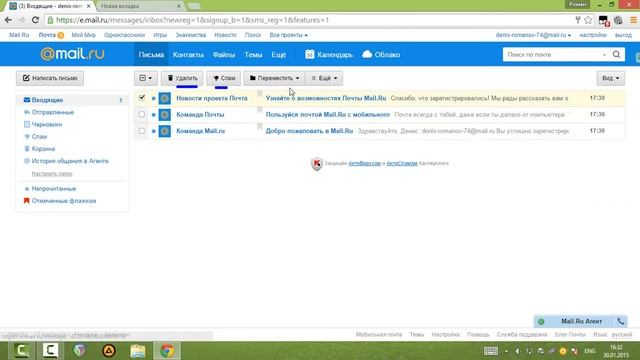The image size is (640, 360).
Task: Click the mail search magnifier icon
Action: point(616,54)
